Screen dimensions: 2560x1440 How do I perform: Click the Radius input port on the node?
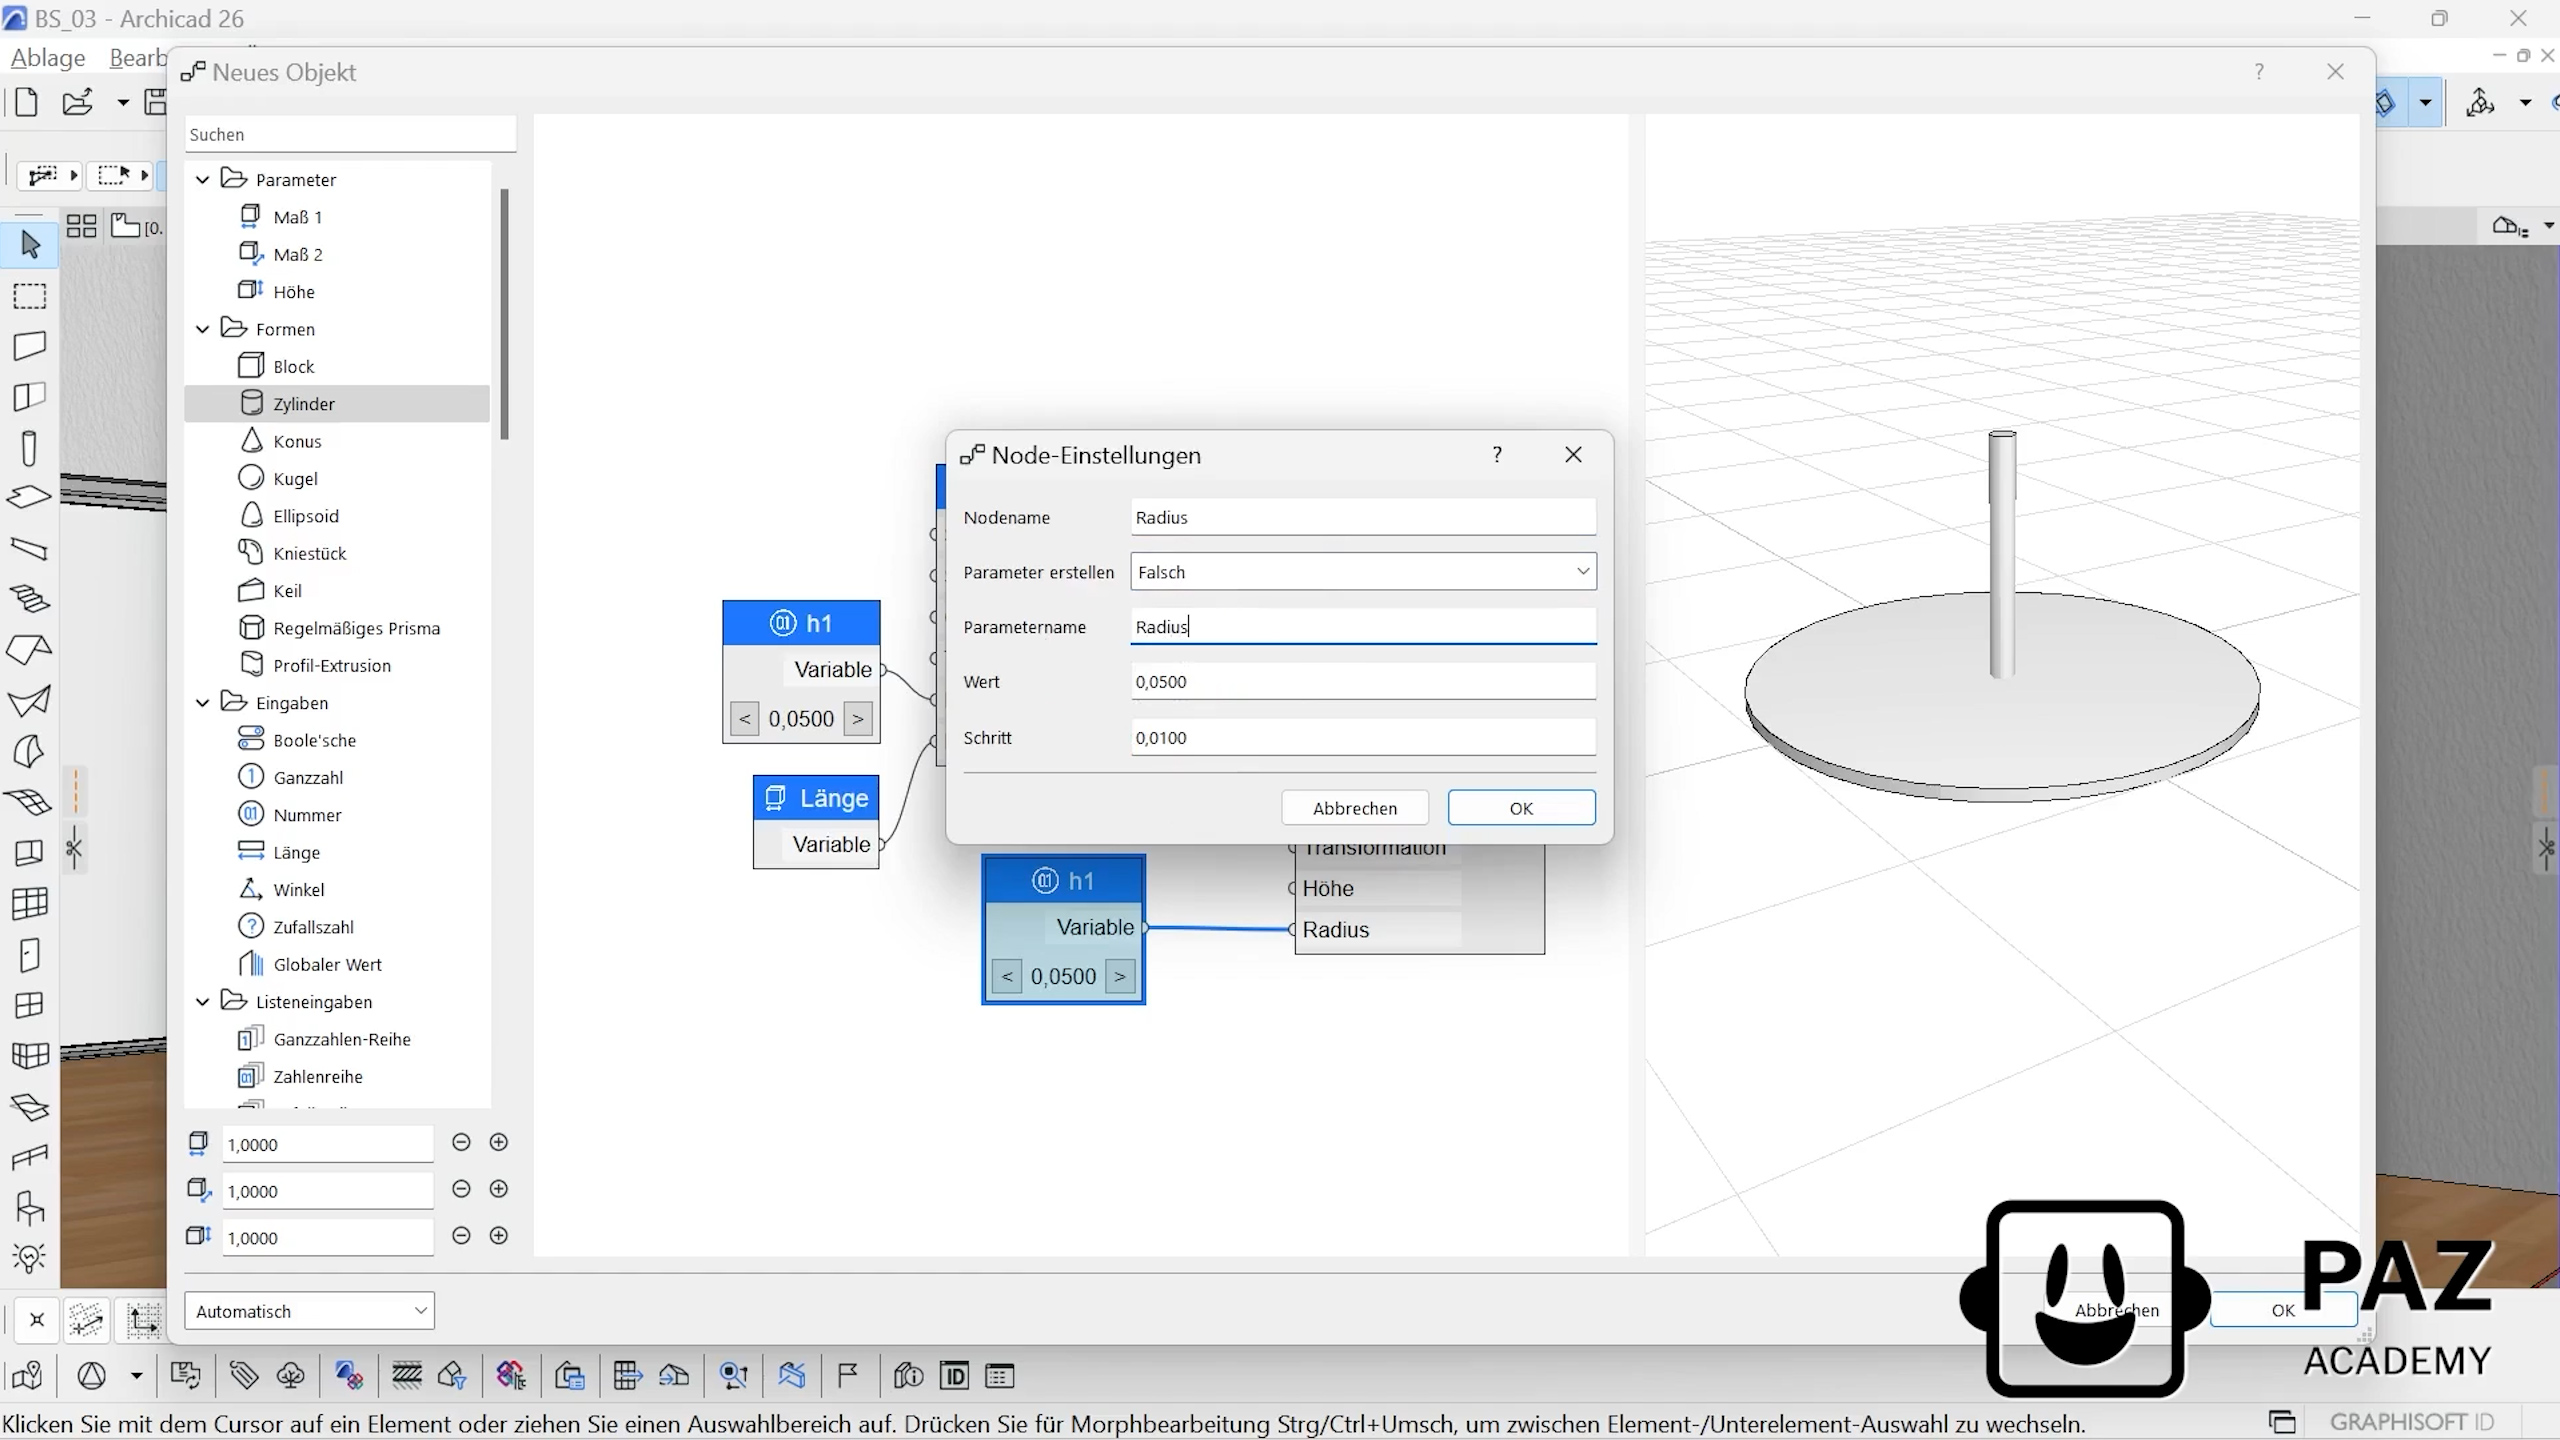pyautogui.click(x=1293, y=930)
